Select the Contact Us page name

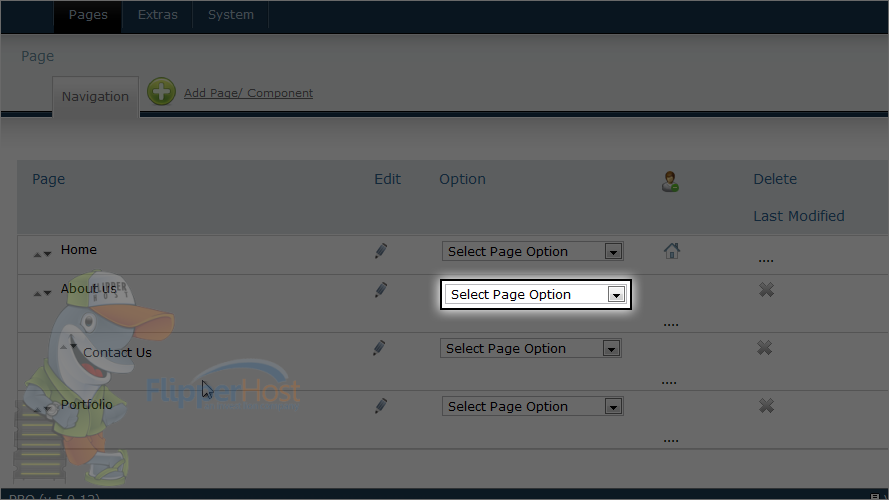point(117,353)
